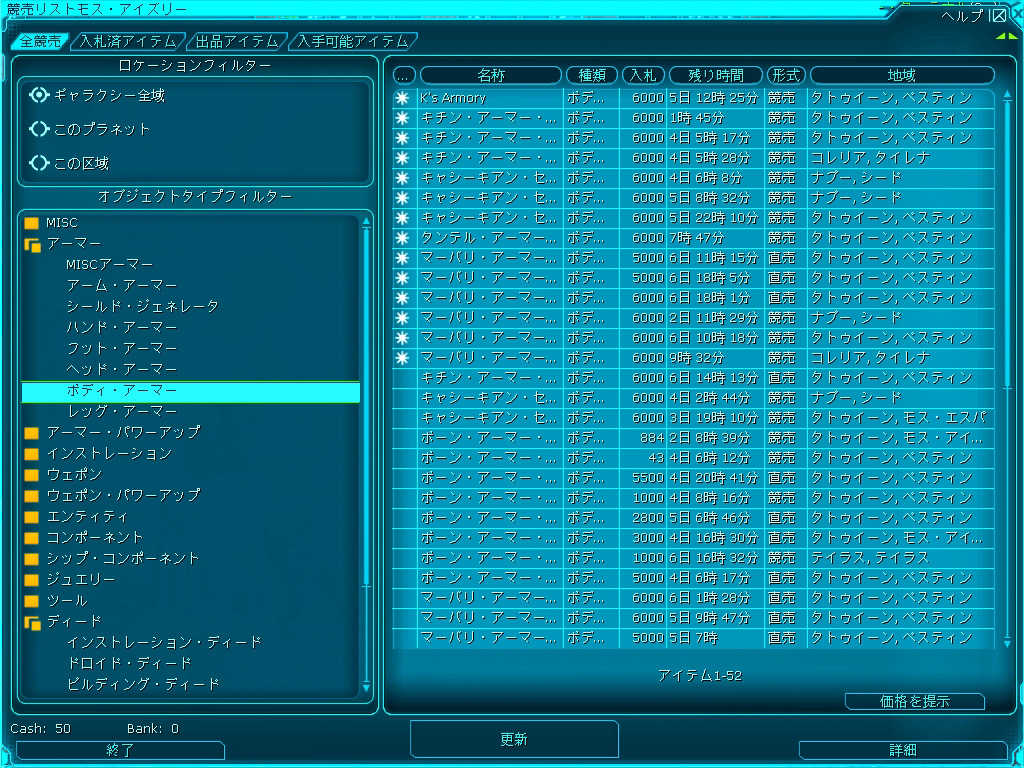
Task: Open the 入手可能アイテム tab
Action: [x=353, y=41]
